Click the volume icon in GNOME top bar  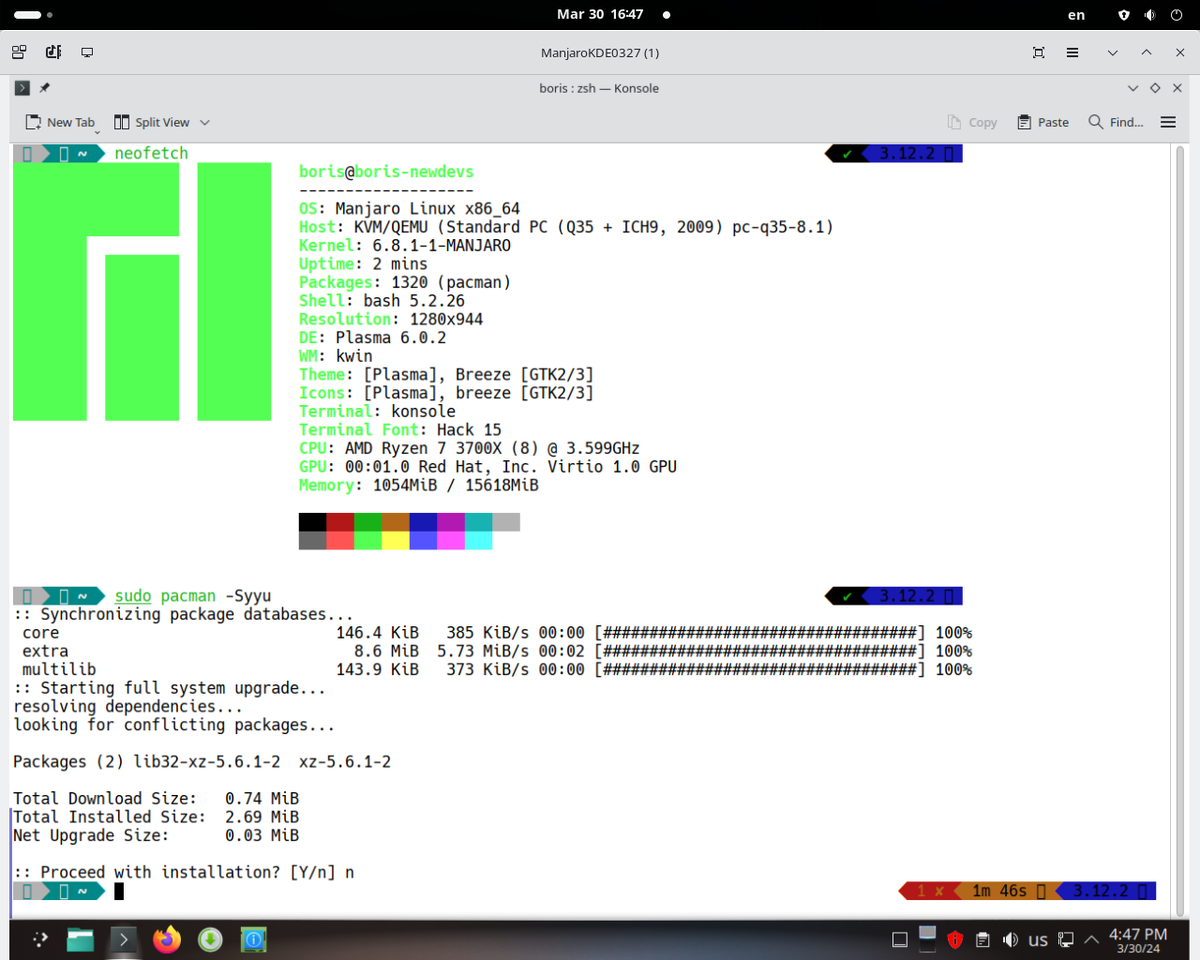(x=1150, y=15)
